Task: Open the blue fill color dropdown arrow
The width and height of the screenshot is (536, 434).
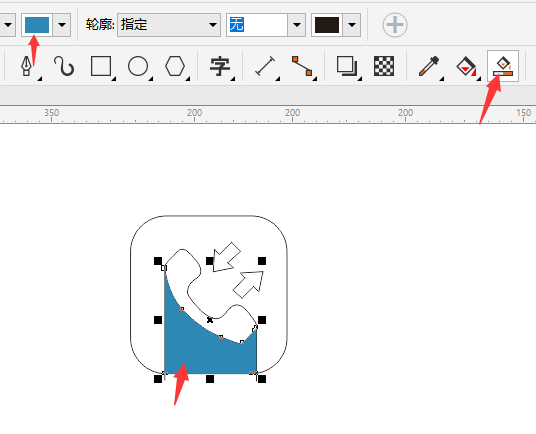Action: pos(62,25)
